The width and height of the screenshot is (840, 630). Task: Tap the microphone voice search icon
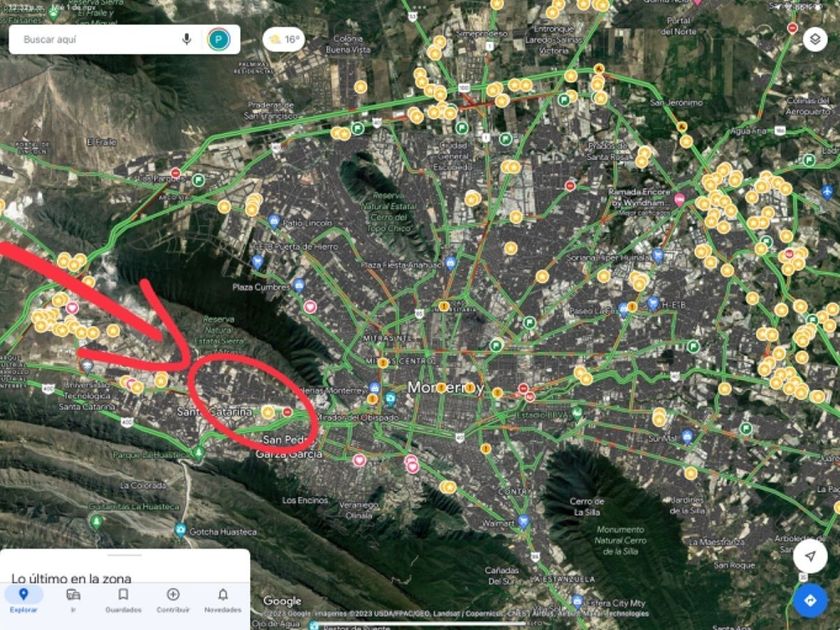click(x=186, y=39)
